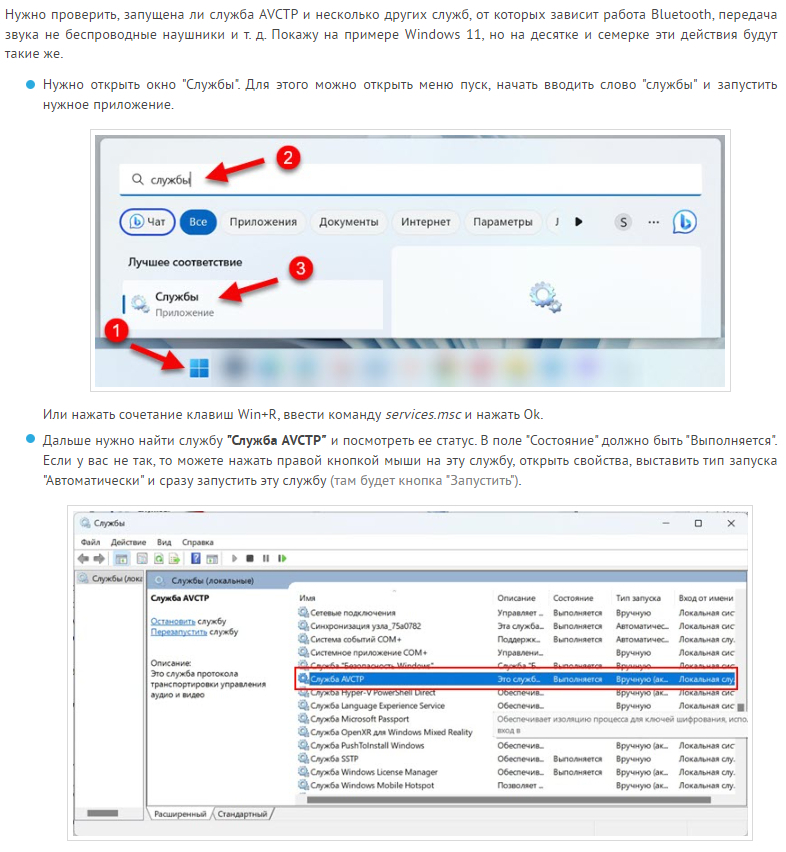Click the Перезапустить service link
This screenshot has height=852, width=786.
click(178, 632)
